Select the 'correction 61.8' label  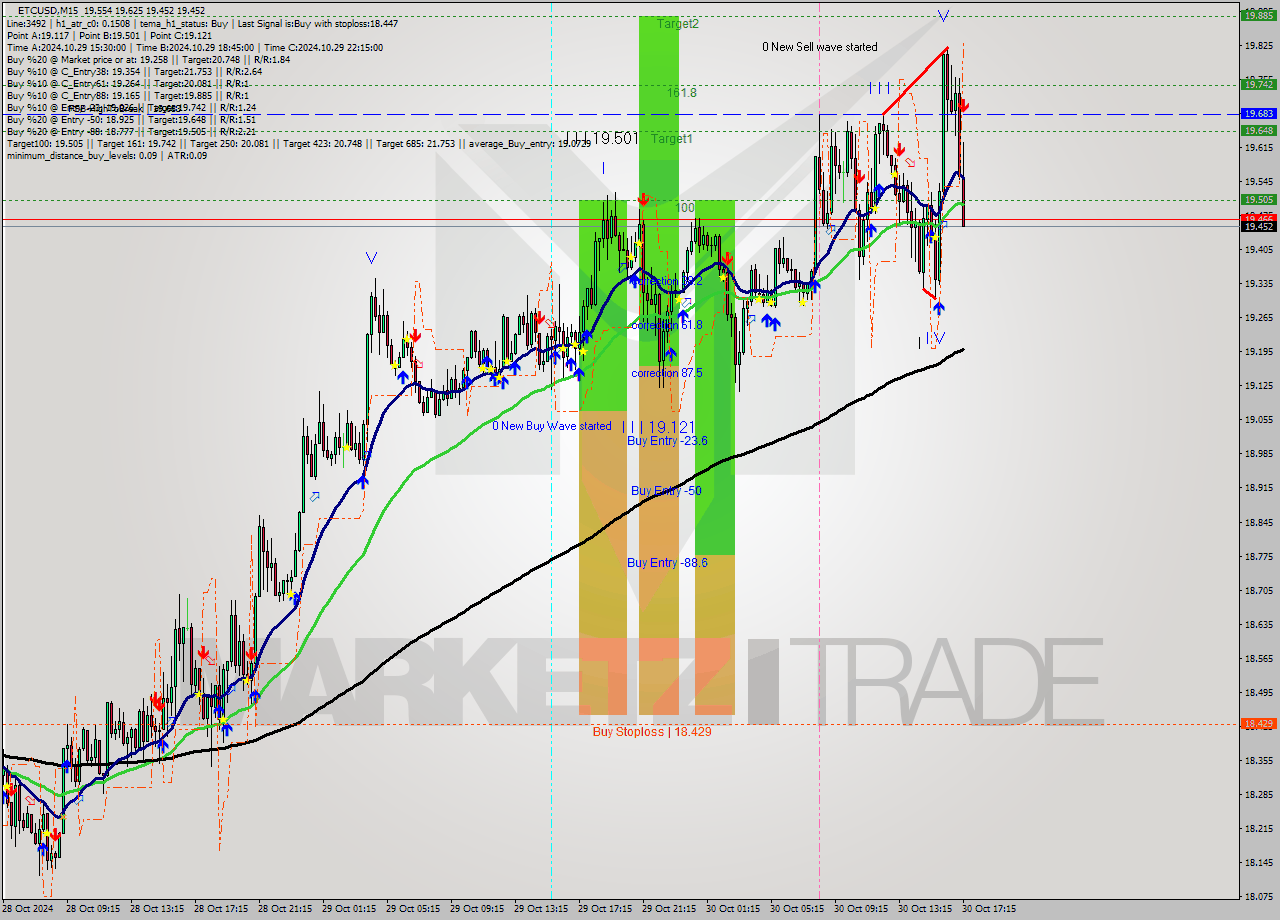666,325
